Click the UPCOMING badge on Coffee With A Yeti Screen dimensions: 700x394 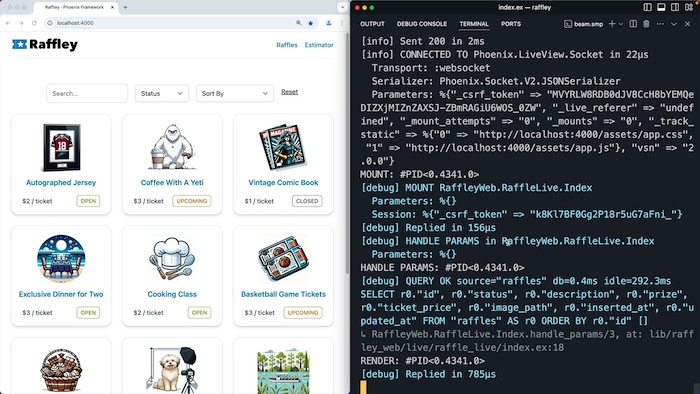[192, 201]
